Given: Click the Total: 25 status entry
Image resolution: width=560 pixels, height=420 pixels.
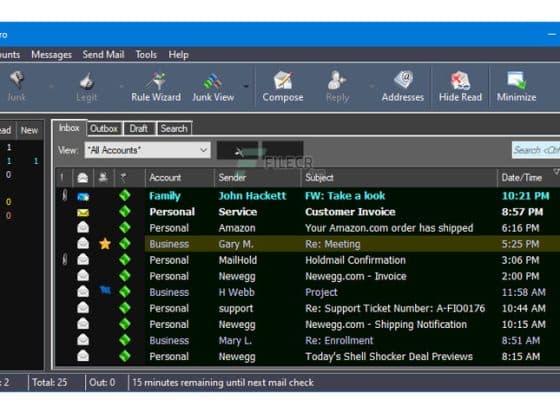Looking at the screenshot, I should 50,382.
